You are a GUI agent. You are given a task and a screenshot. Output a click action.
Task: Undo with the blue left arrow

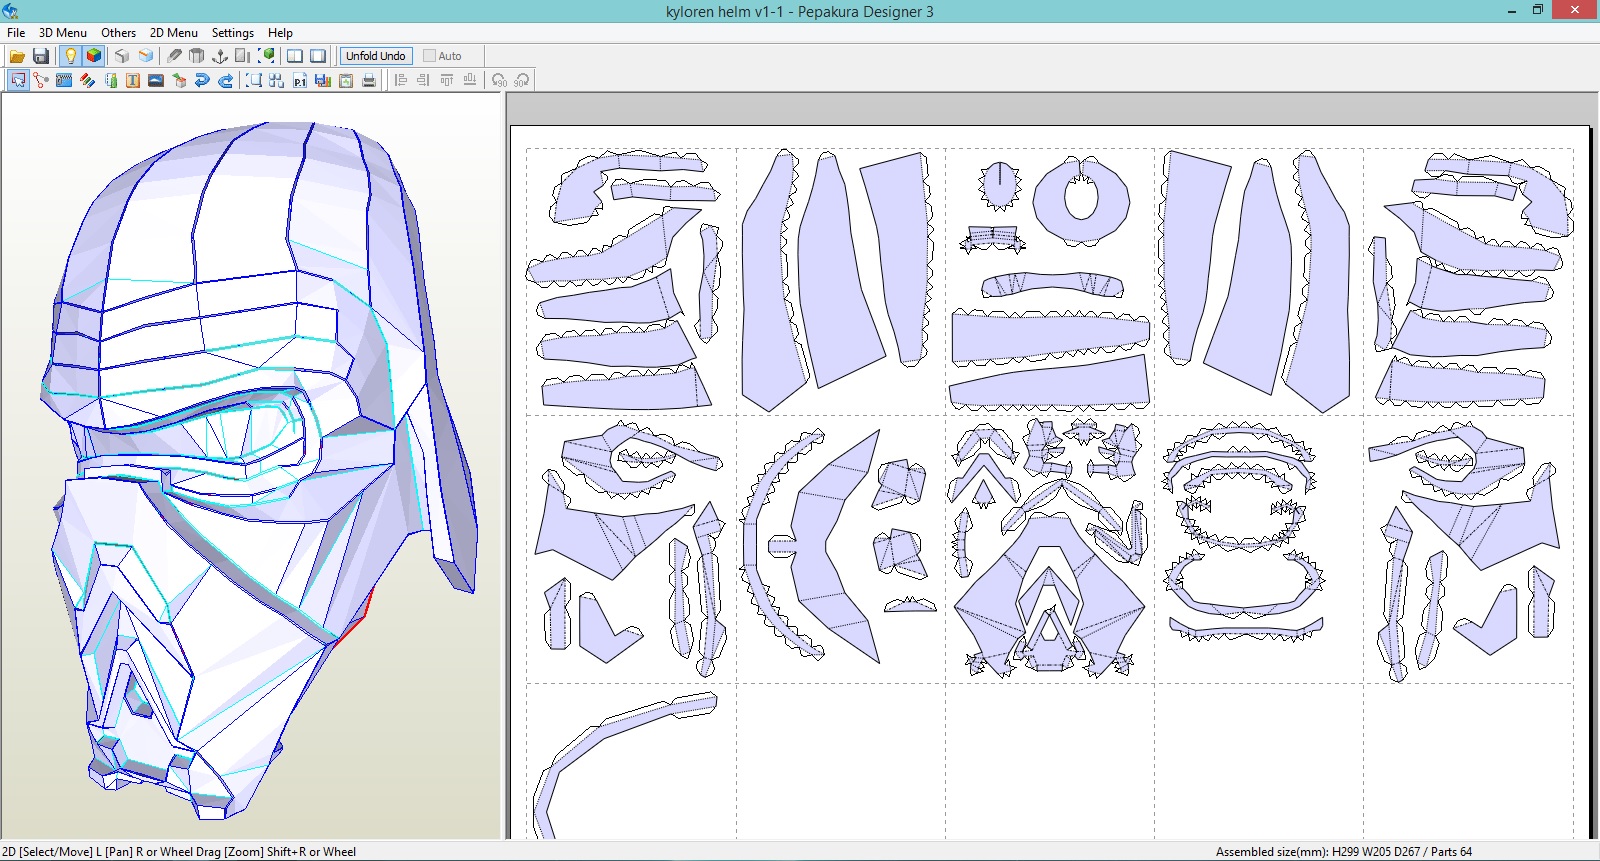pyautogui.click(x=202, y=80)
